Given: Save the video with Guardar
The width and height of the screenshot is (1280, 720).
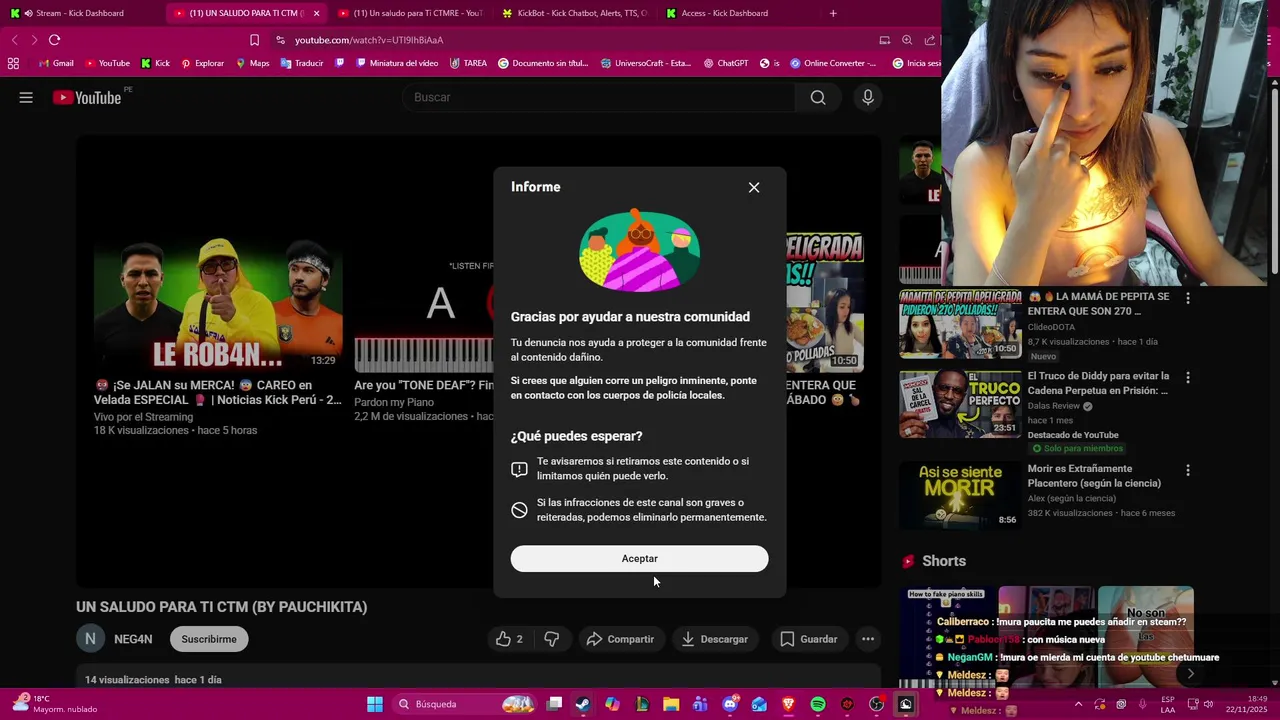Looking at the screenshot, I should click(x=808, y=639).
